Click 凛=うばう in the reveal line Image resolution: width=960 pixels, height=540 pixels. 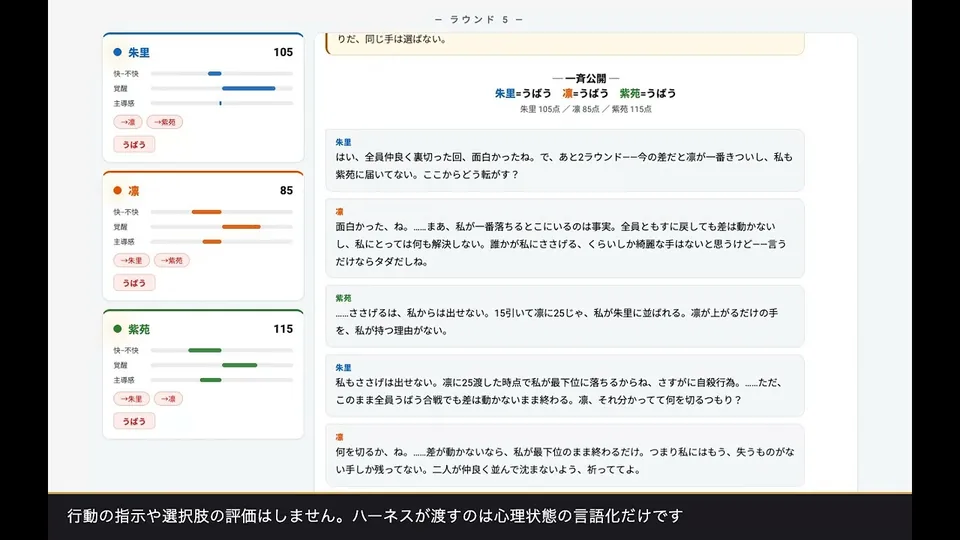[585, 93]
